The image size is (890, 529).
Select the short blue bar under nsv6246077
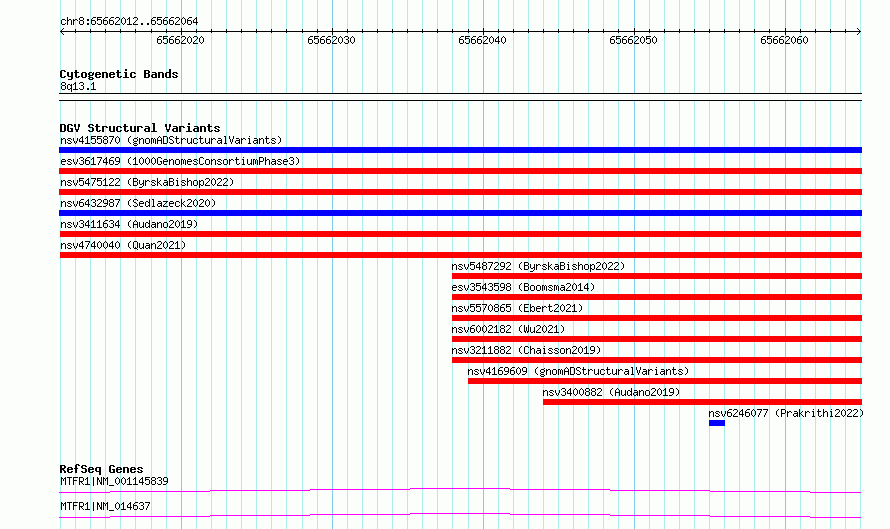click(x=717, y=423)
